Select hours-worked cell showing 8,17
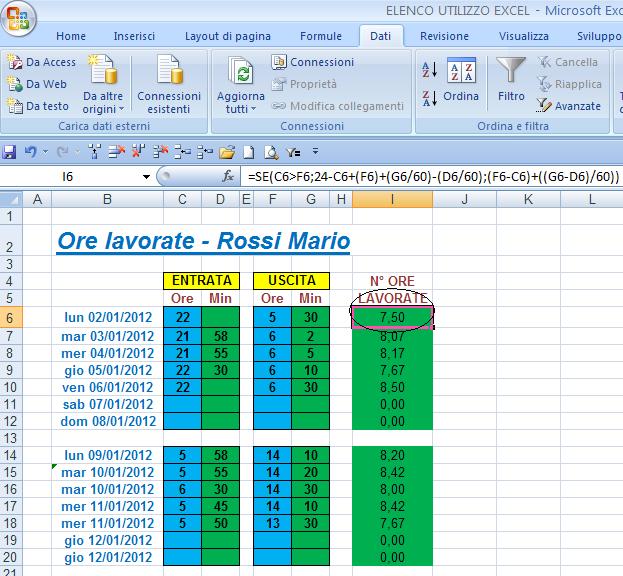This screenshot has height=576, width=623. [392, 353]
